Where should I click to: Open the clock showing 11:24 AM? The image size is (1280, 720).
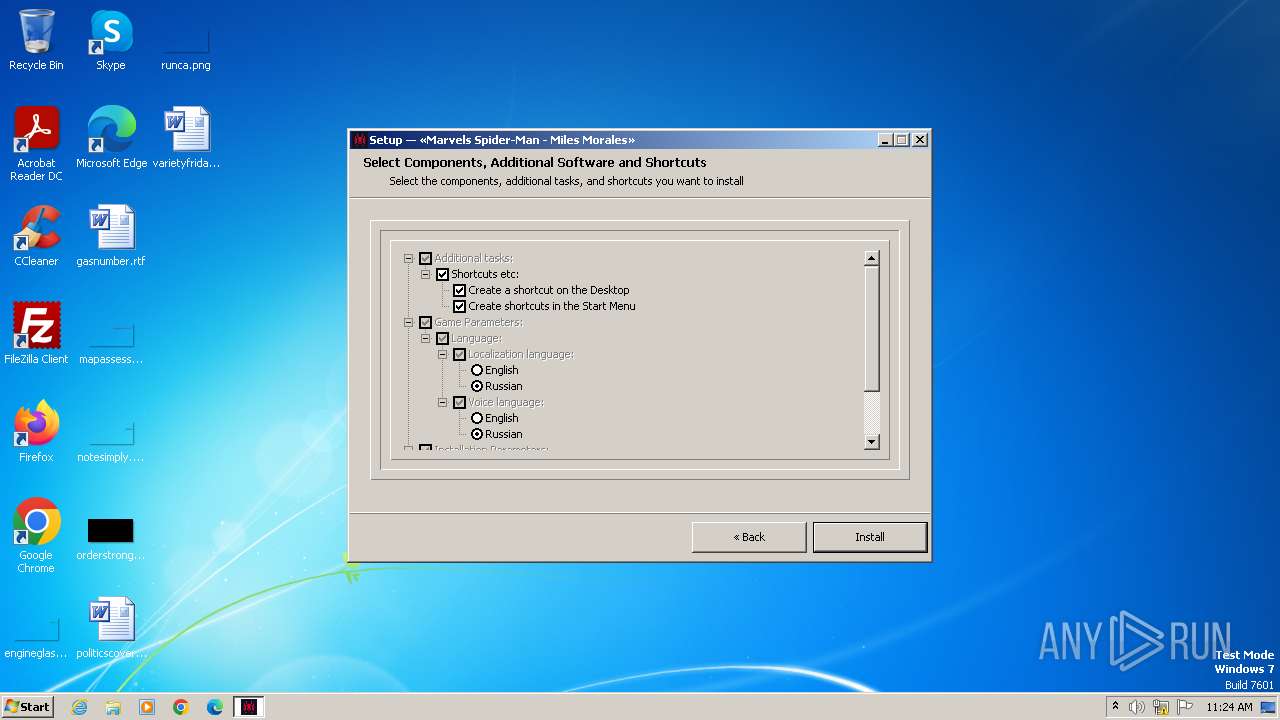point(1229,707)
